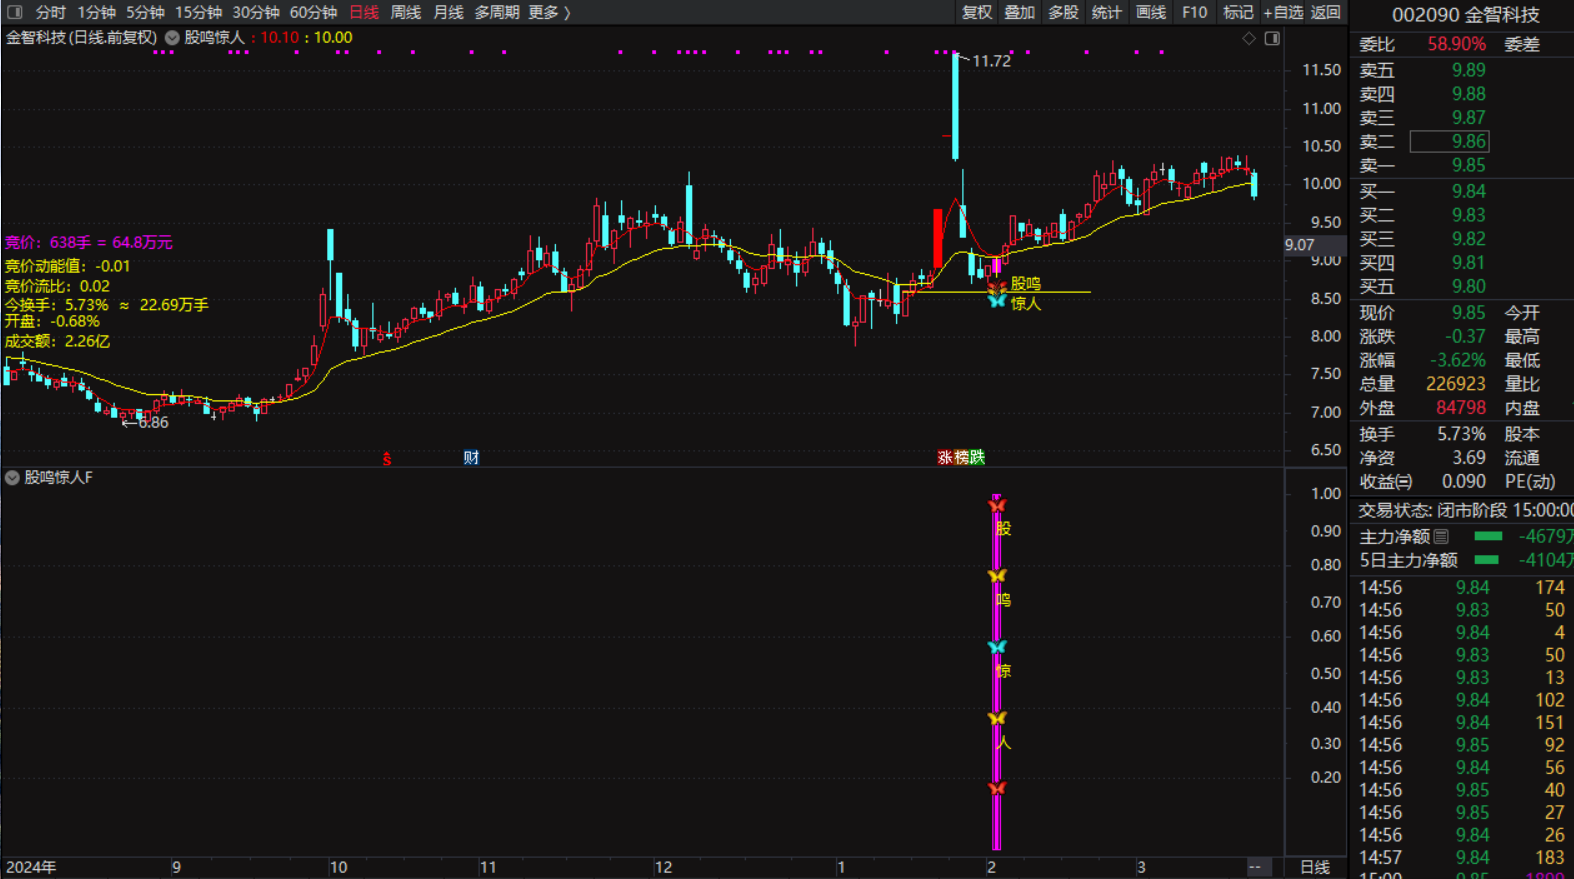Expand the 股鸣惊人F sub-indicator dropdown

12,478
